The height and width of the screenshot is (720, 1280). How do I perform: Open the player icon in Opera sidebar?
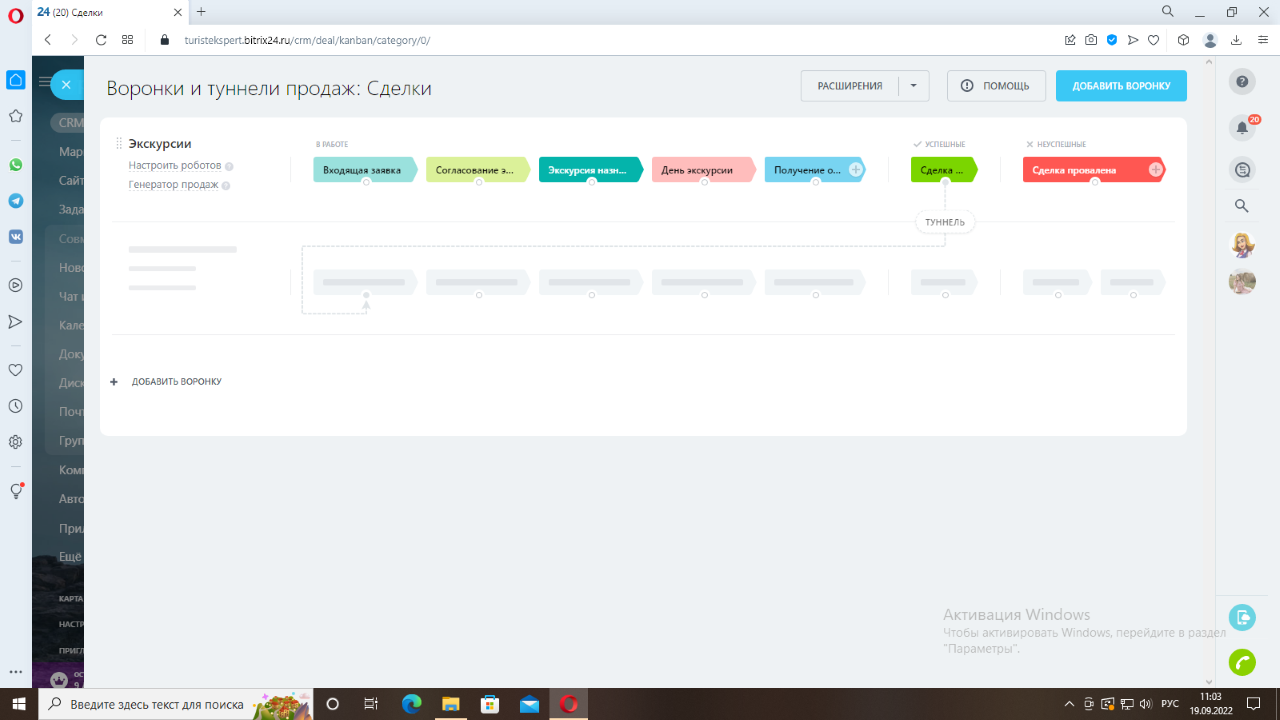click(15, 285)
